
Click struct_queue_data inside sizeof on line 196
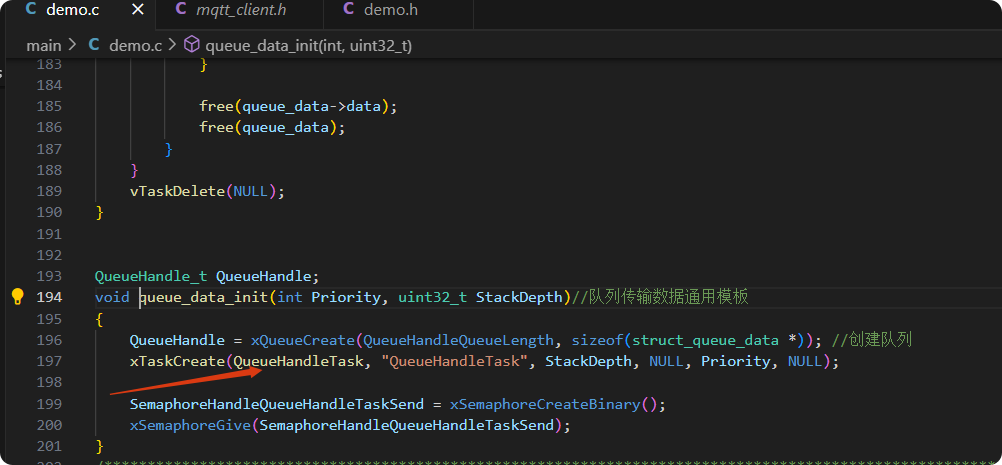pos(705,340)
